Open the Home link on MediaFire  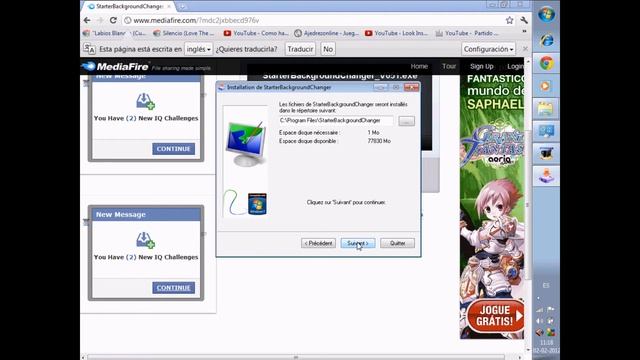point(419,66)
